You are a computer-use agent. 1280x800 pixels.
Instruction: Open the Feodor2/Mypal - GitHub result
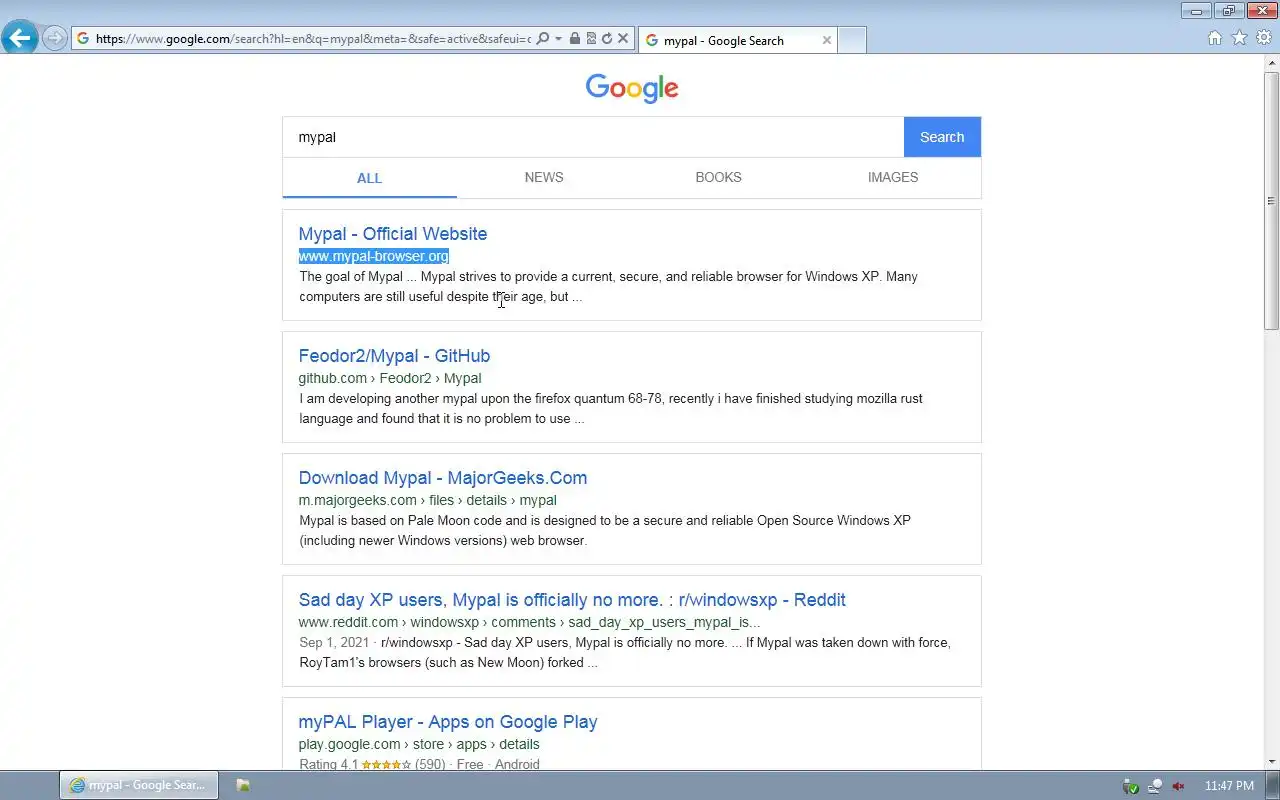[394, 356]
